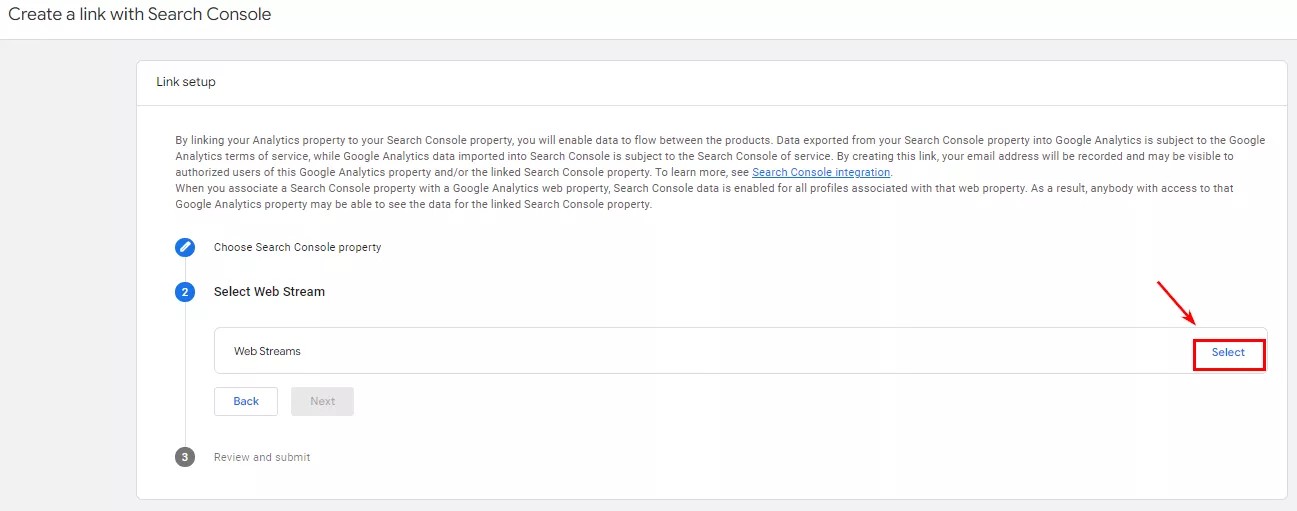
Task: Click the Create a link with Search Console title
Action: click(140, 15)
